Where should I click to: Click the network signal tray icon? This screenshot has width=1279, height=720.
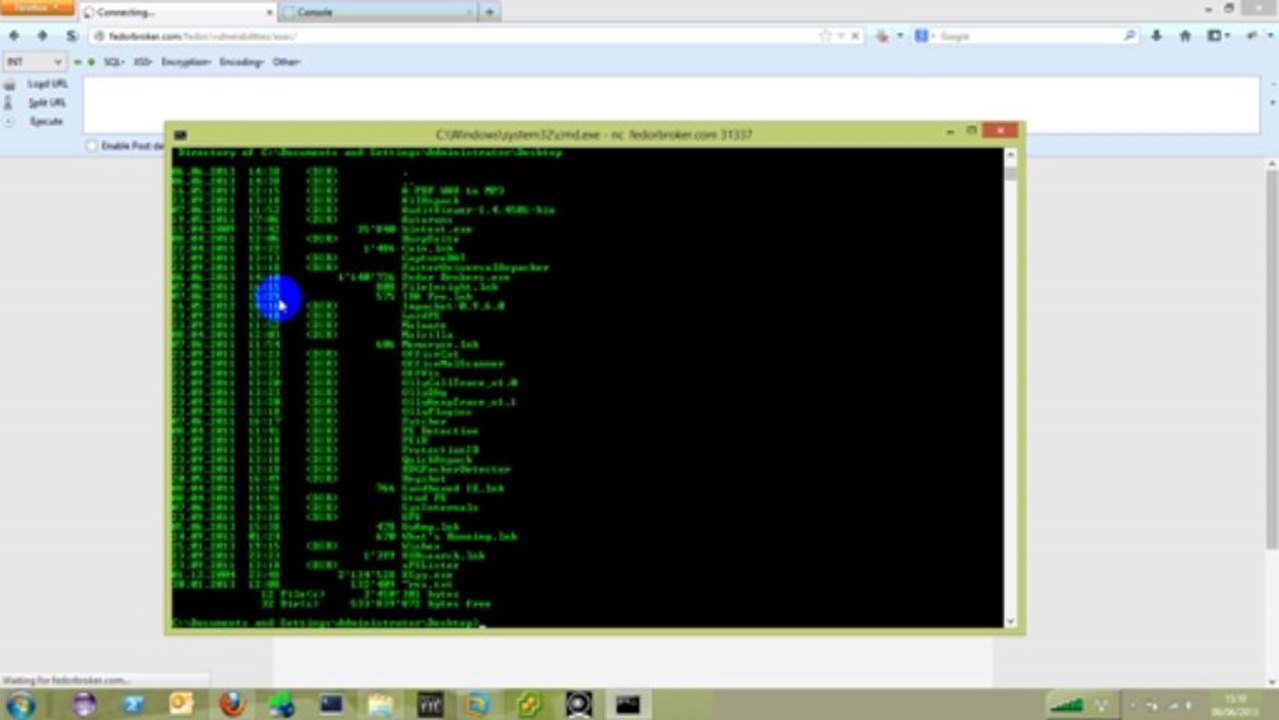1066,705
